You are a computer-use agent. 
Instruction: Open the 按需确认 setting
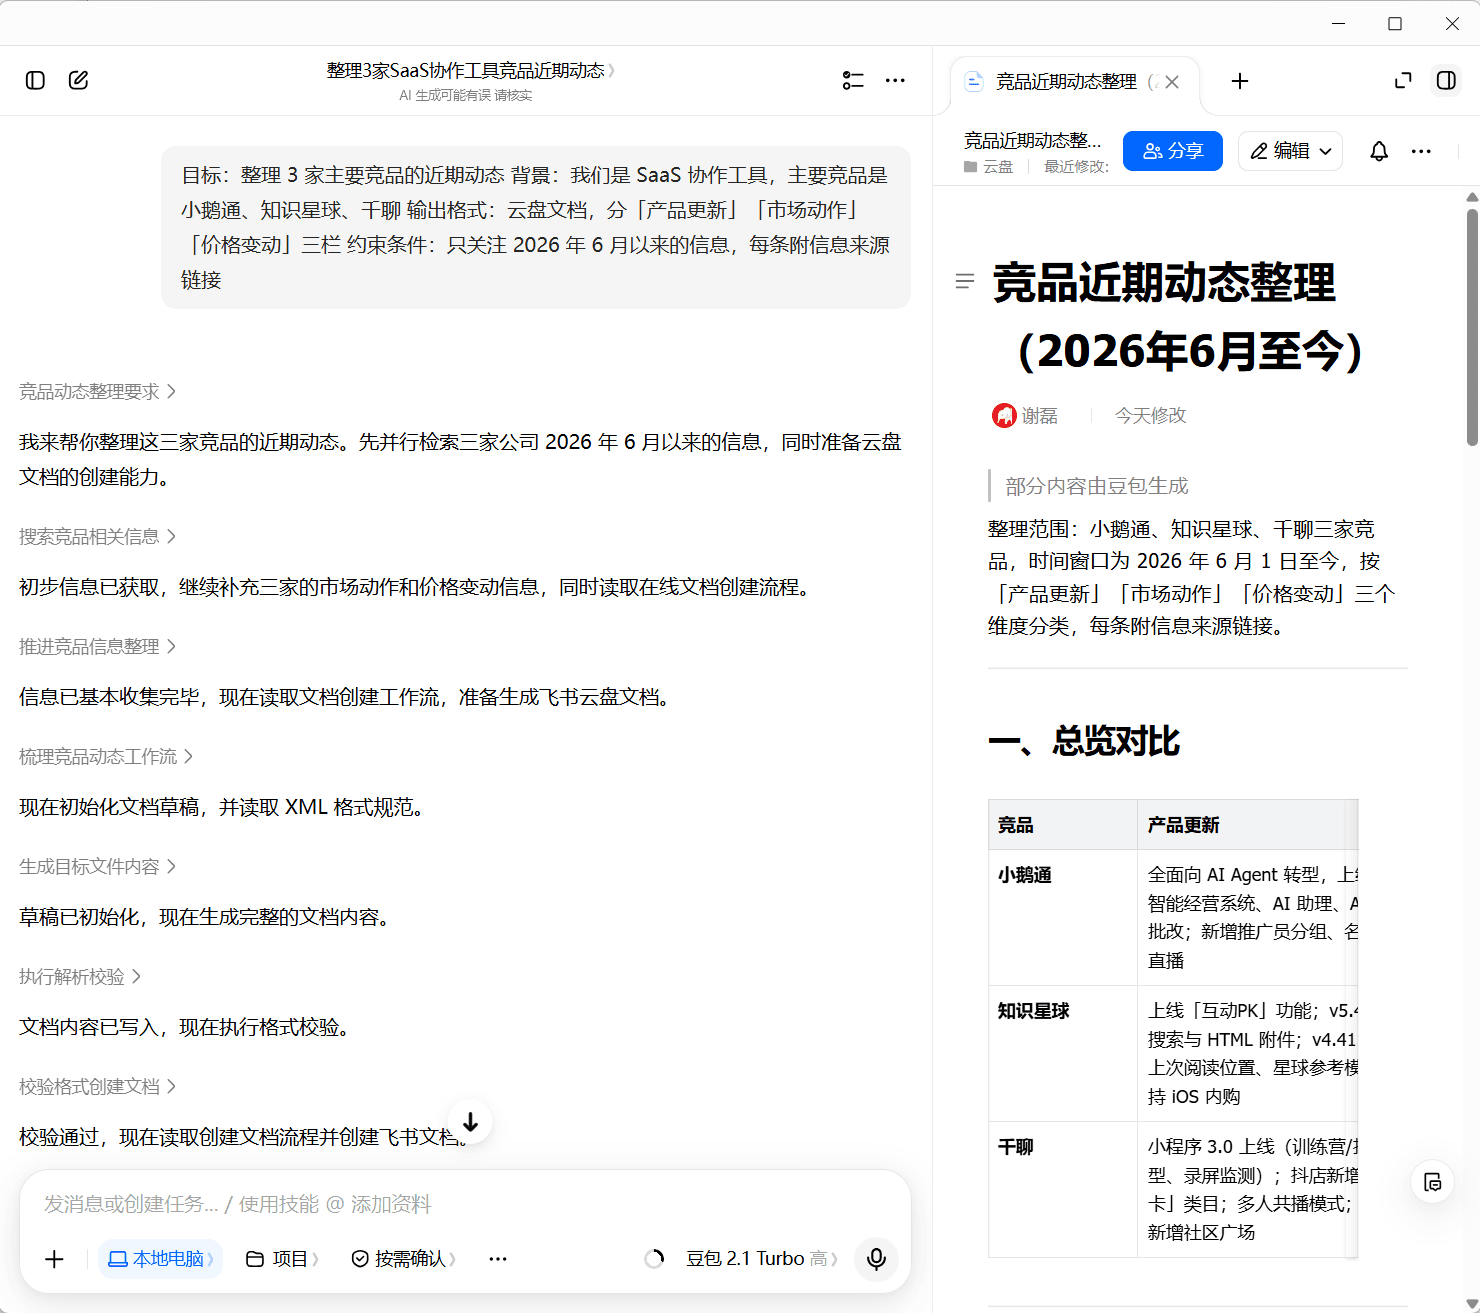tap(404, 1259)
